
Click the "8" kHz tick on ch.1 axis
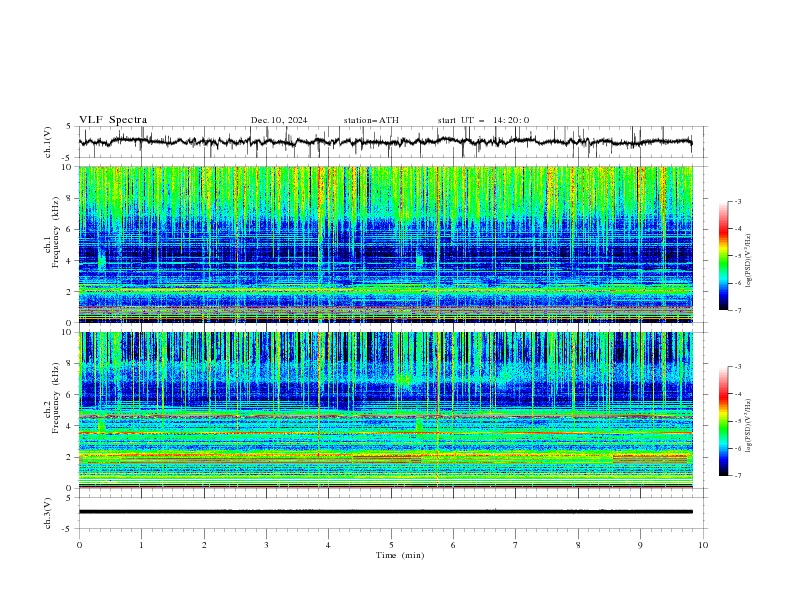pos(70,198)
